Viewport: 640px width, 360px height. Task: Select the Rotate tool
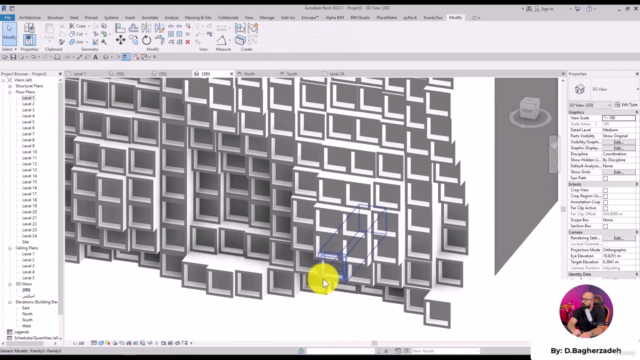[x=147, y=40]
